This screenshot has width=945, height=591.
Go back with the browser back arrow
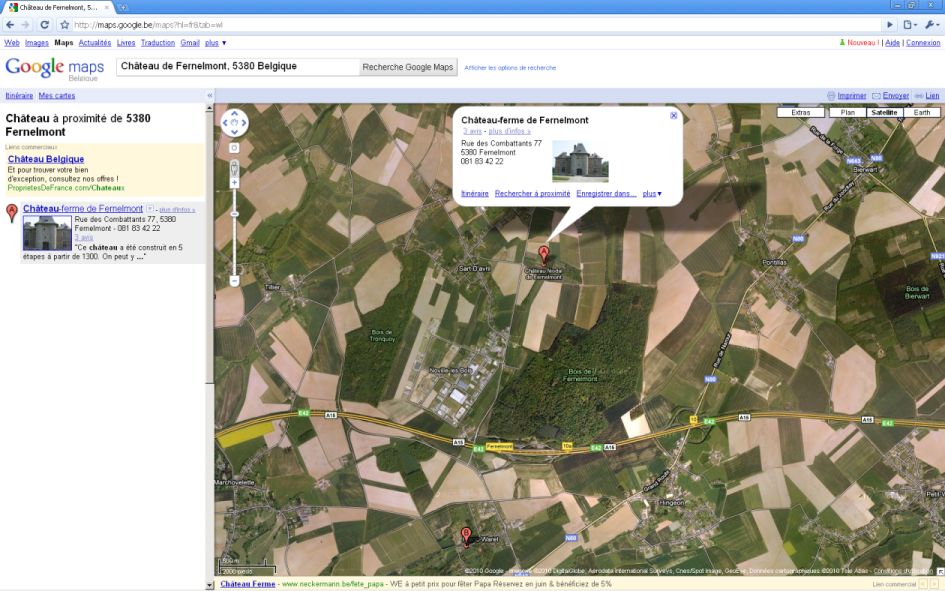tap(10, 25)
